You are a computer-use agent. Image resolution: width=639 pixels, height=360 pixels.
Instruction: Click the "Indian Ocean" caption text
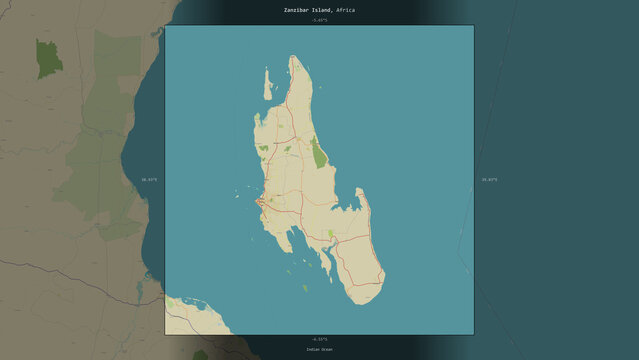coord(319,349)
